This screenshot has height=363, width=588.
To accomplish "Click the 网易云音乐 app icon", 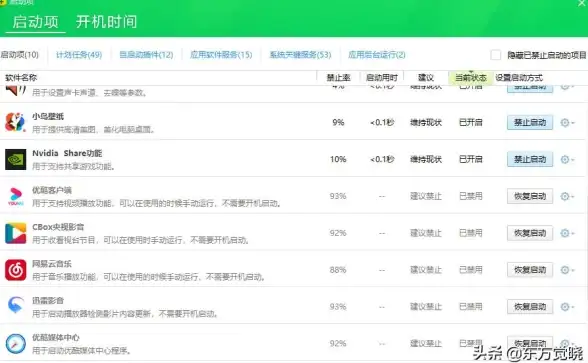I will (x=15, y=270).
